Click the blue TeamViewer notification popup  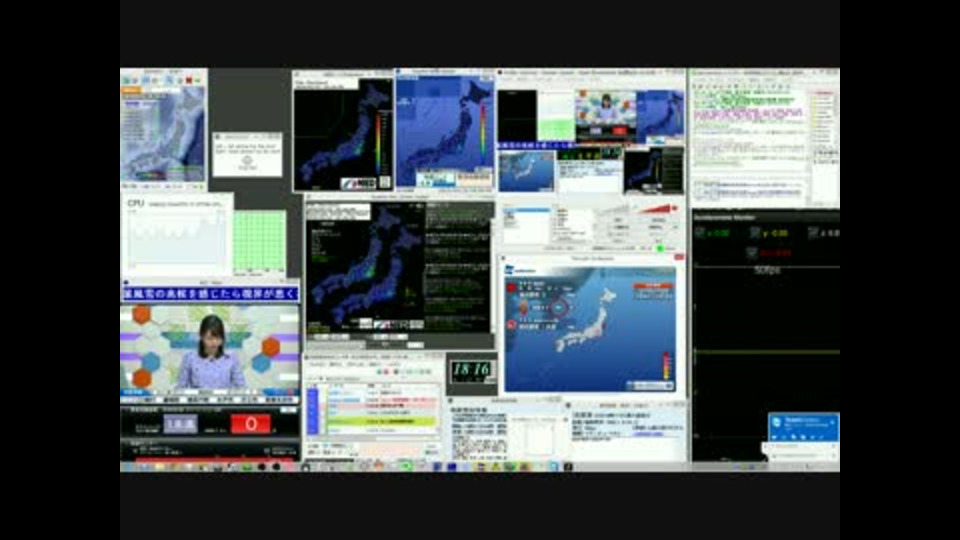coord(803,427)
